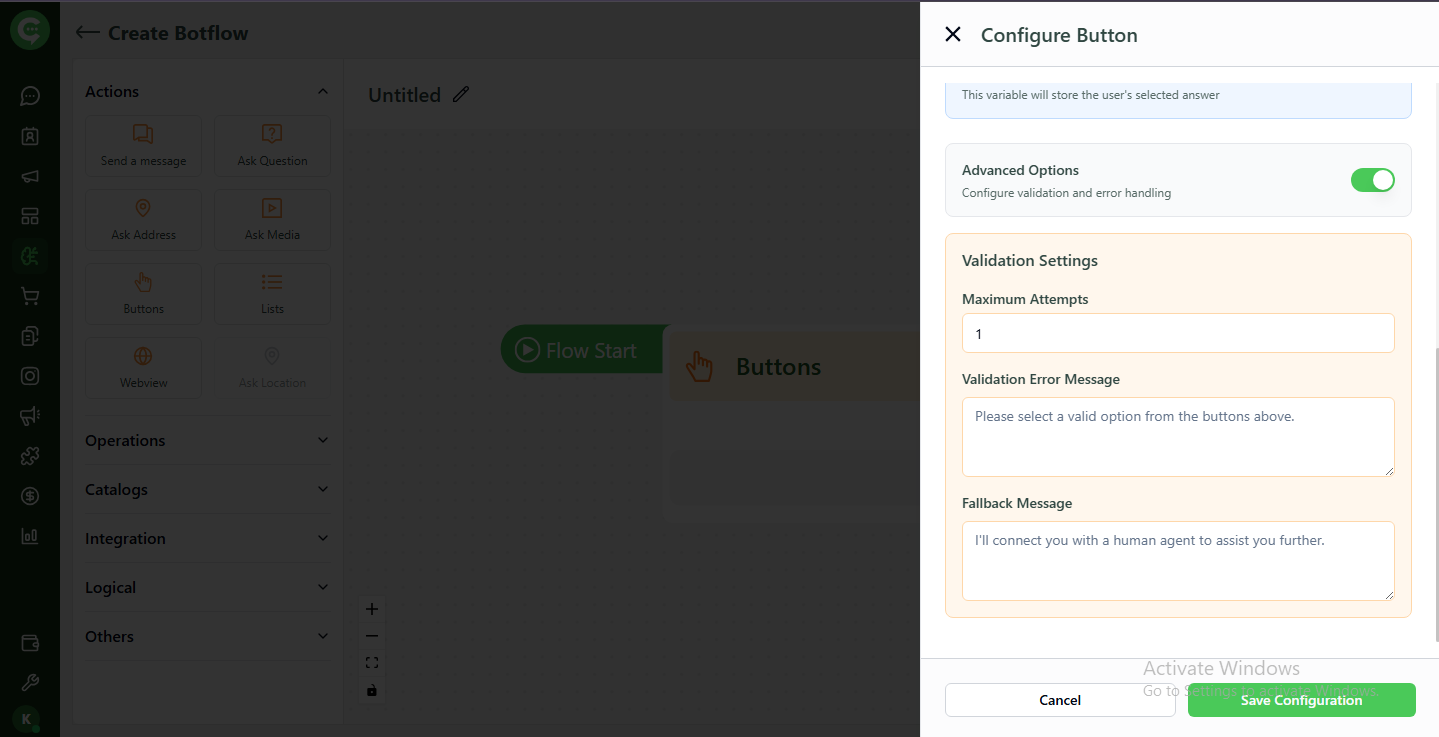Expand the Operations section
The width and height of the screenshot is (1439, 737).
tap(206, 440)
